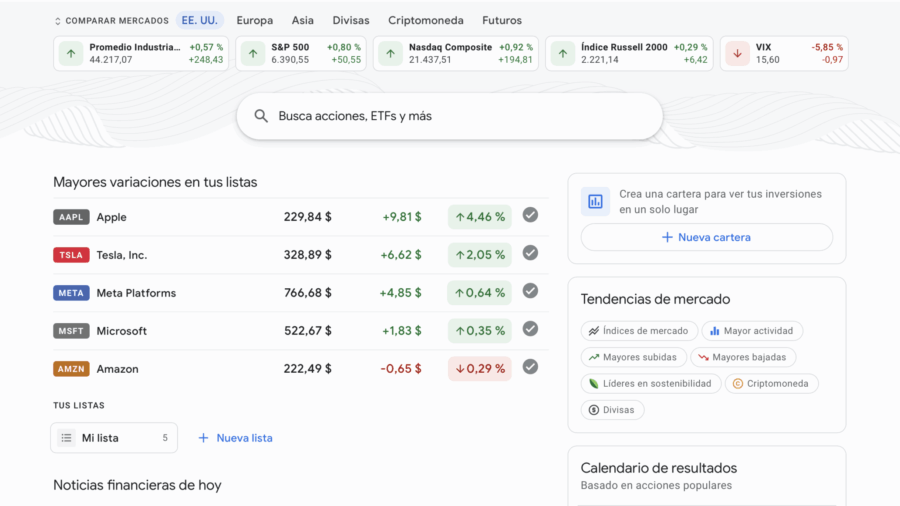Screen dimensions: 900x506
Task: Click Amazon's 0,29 % decline badge
Action: point(480,368)
